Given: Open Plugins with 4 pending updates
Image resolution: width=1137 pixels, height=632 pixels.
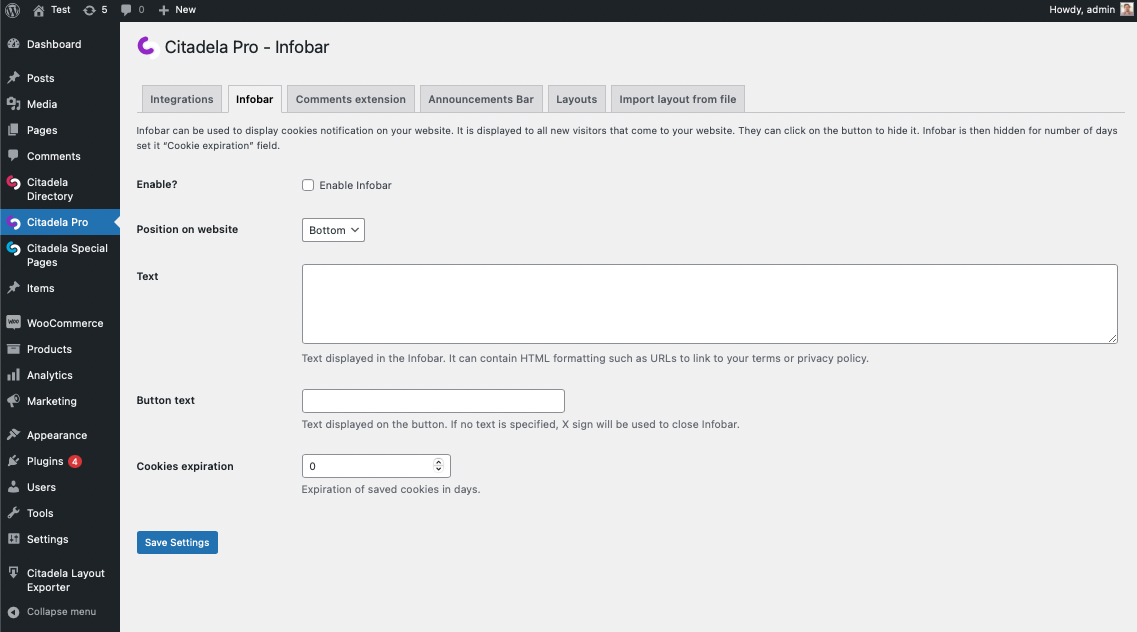Looking at the screenshot, I should [x=45, y=461].
